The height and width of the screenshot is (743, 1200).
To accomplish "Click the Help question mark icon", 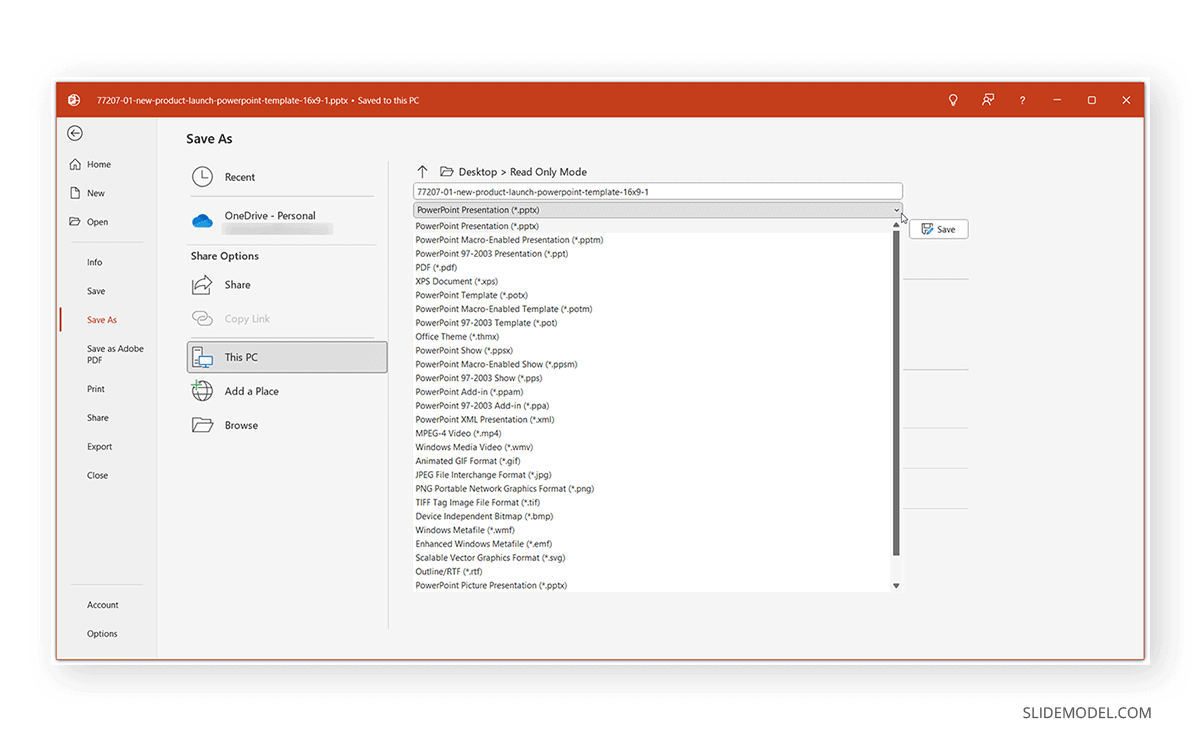I will 1022,100.
